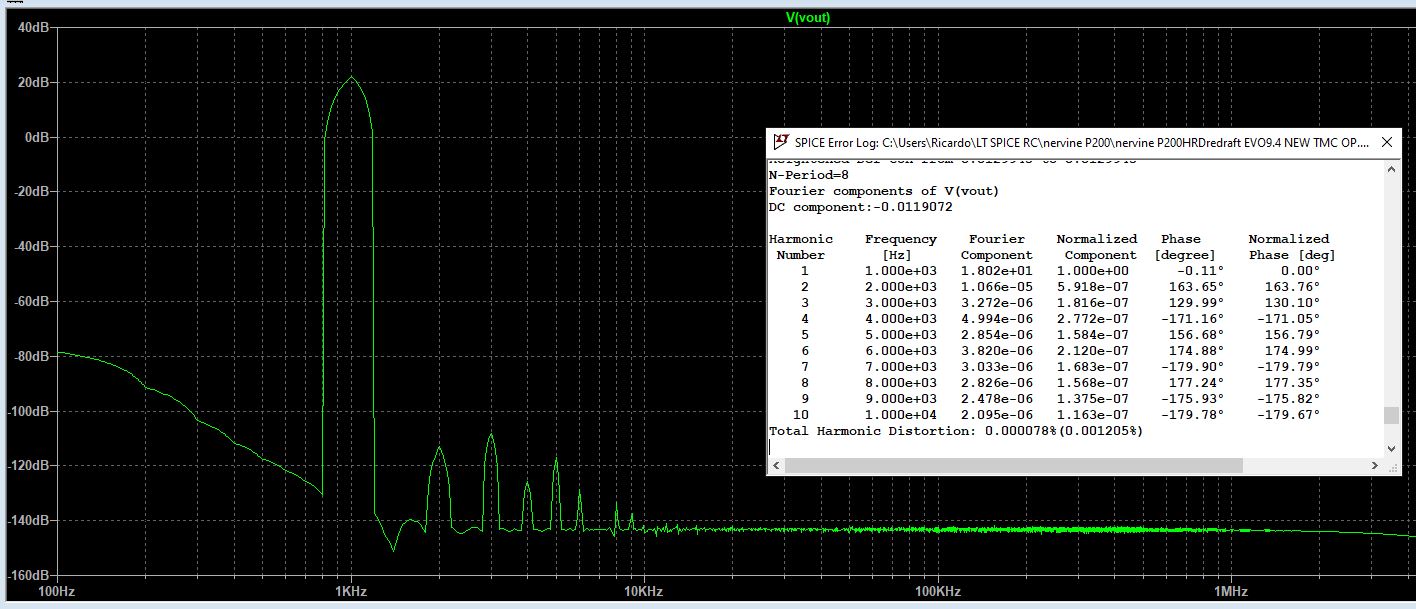The image size is (1416, 609).
Task: Click the -60dB vertical axis label
Action: point(34,302)
